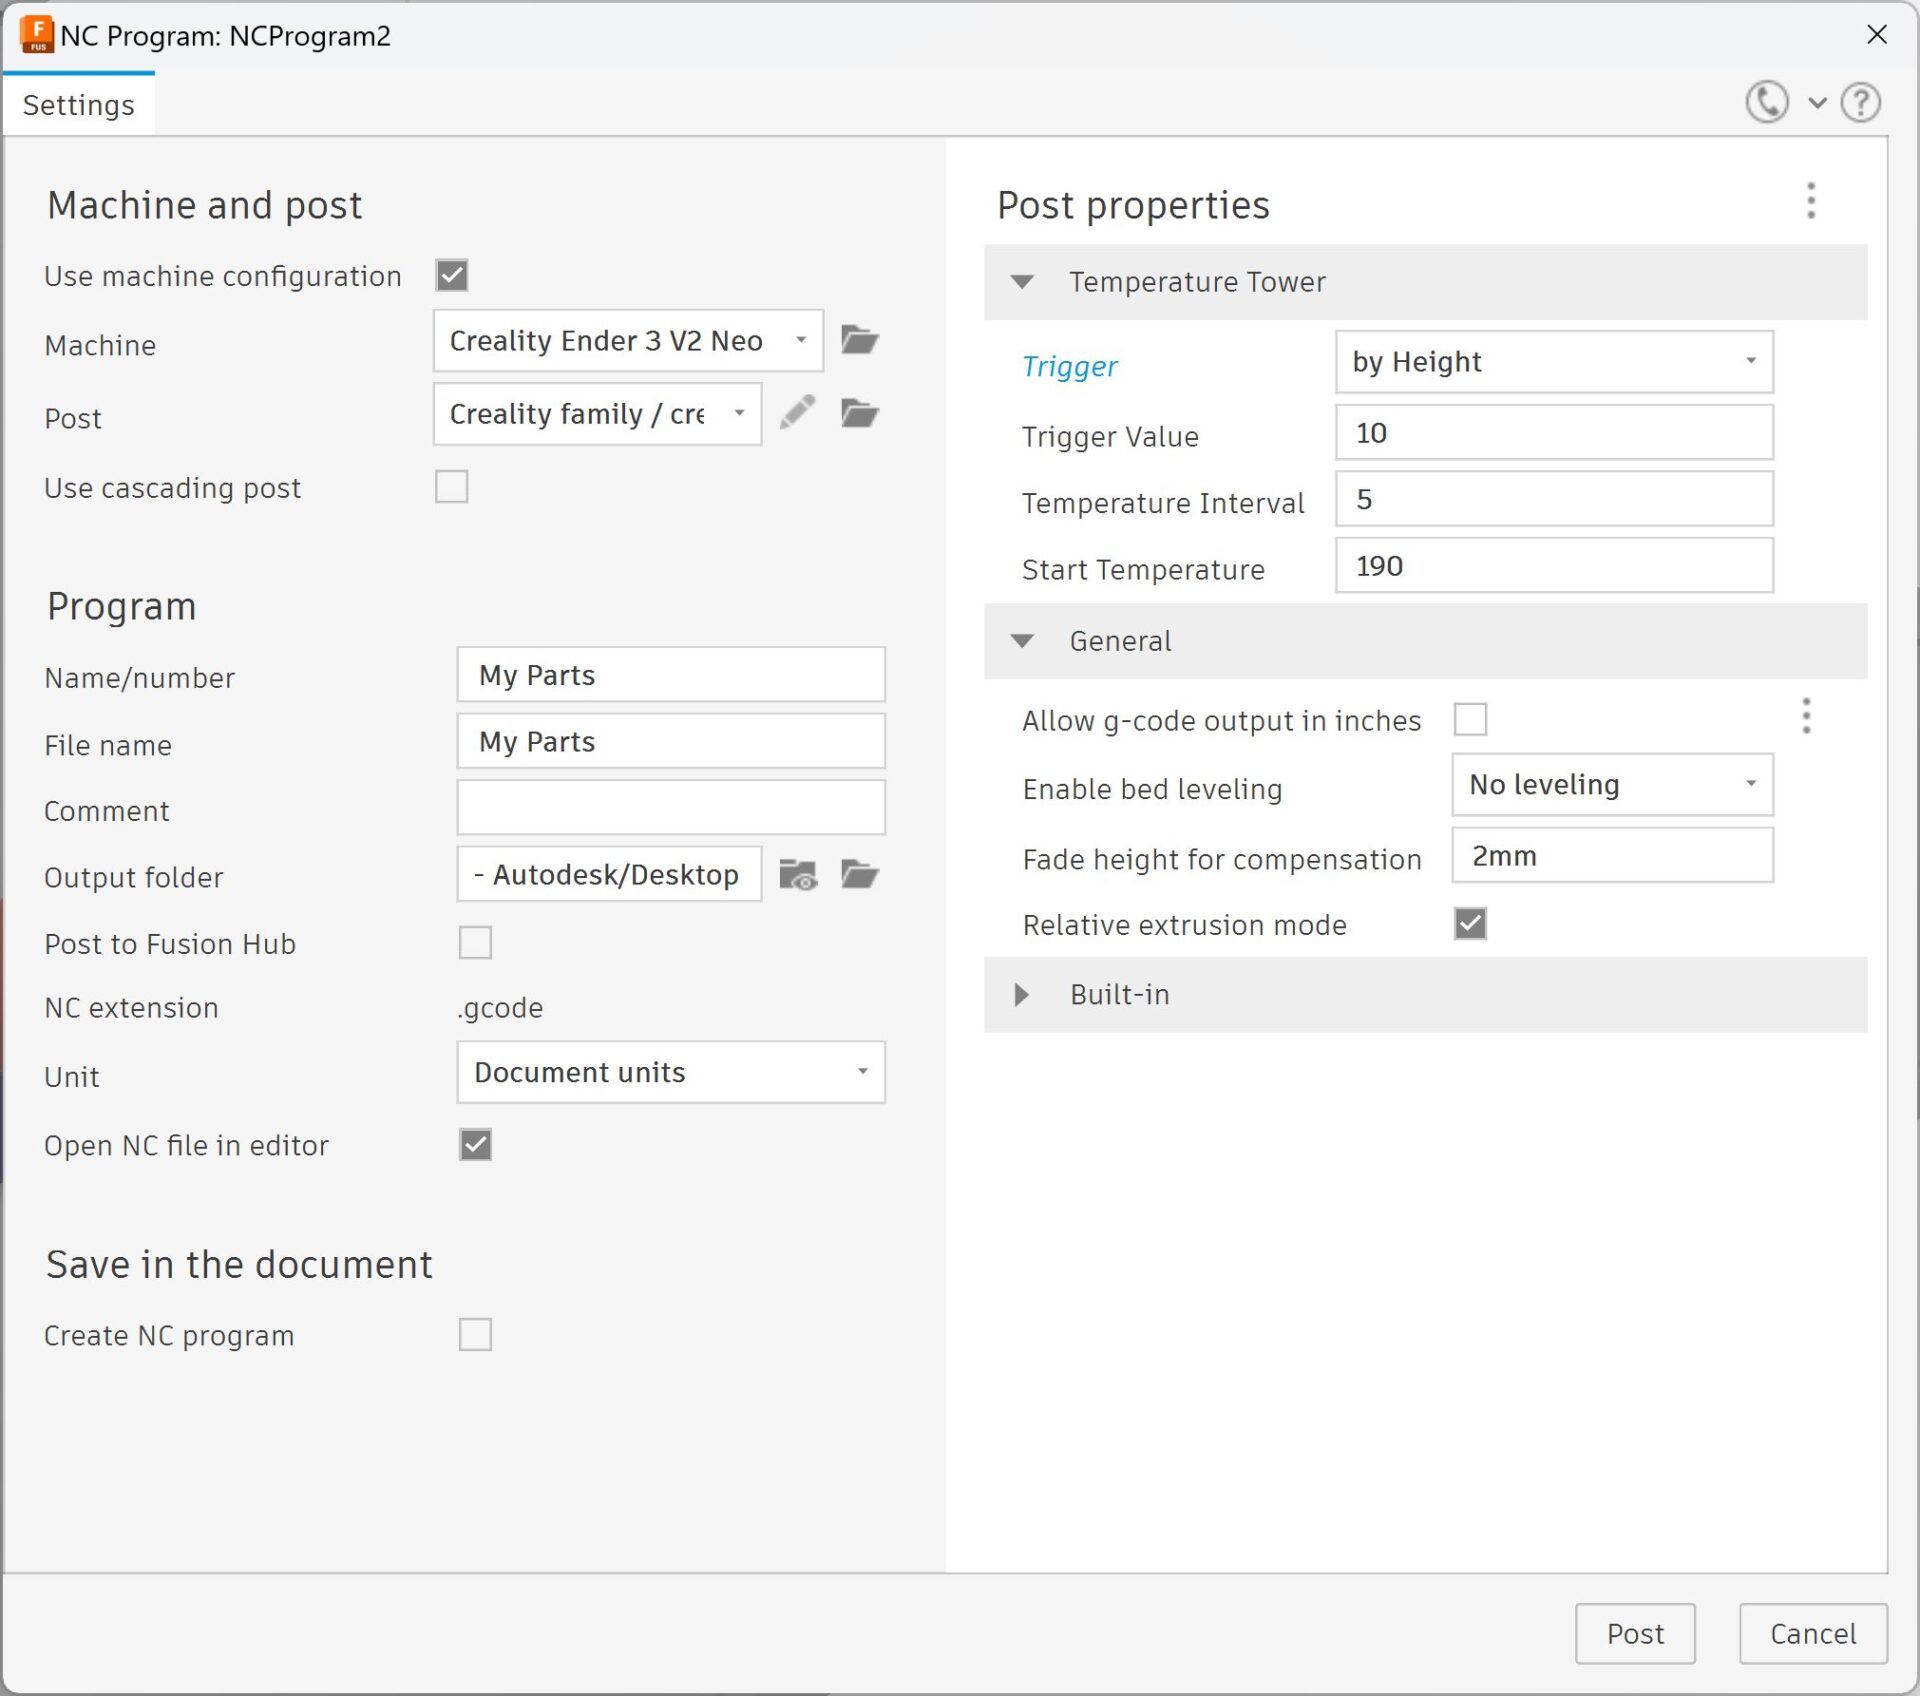Edit the post with the pencil icon

797,413
